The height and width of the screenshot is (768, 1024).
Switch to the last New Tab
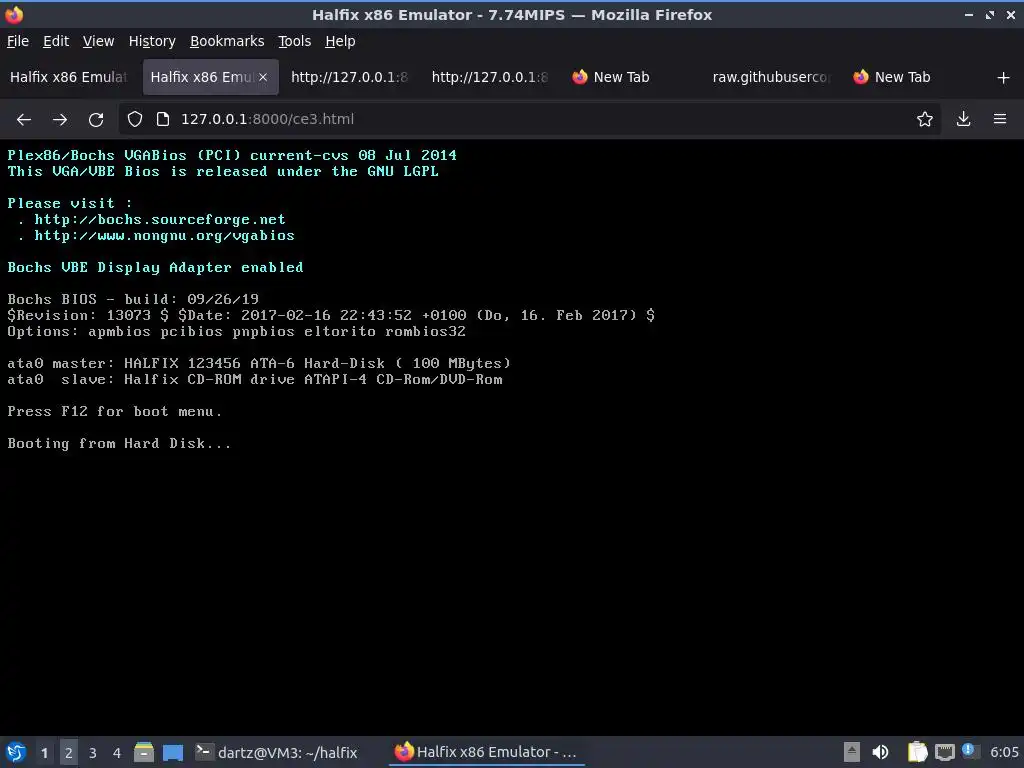point(912,77)
